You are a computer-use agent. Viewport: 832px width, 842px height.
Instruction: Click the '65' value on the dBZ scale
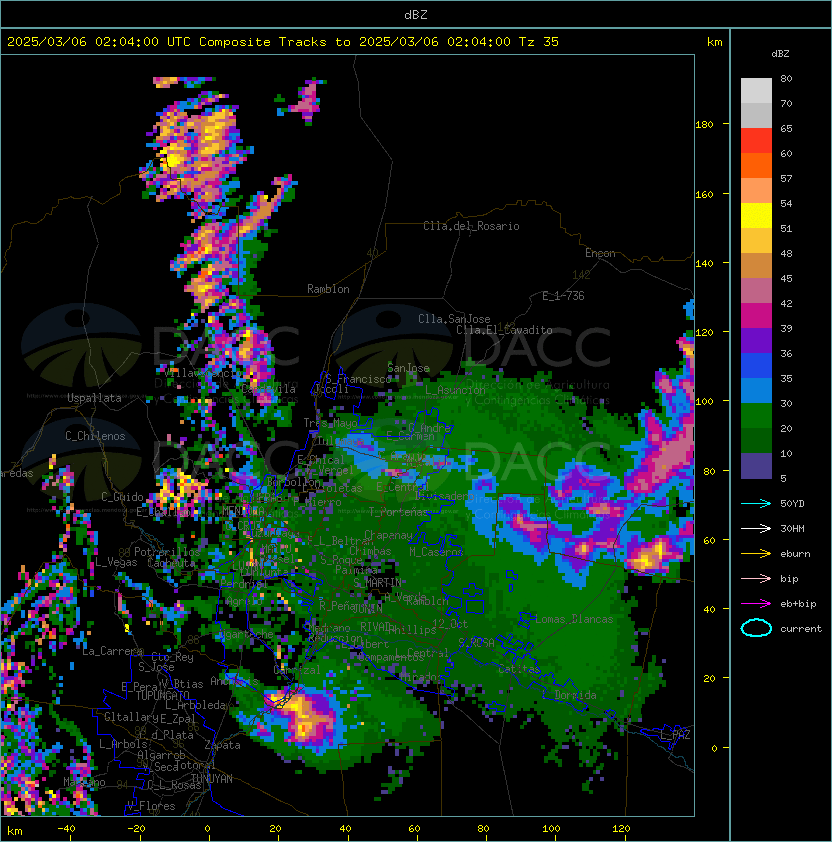786,128
